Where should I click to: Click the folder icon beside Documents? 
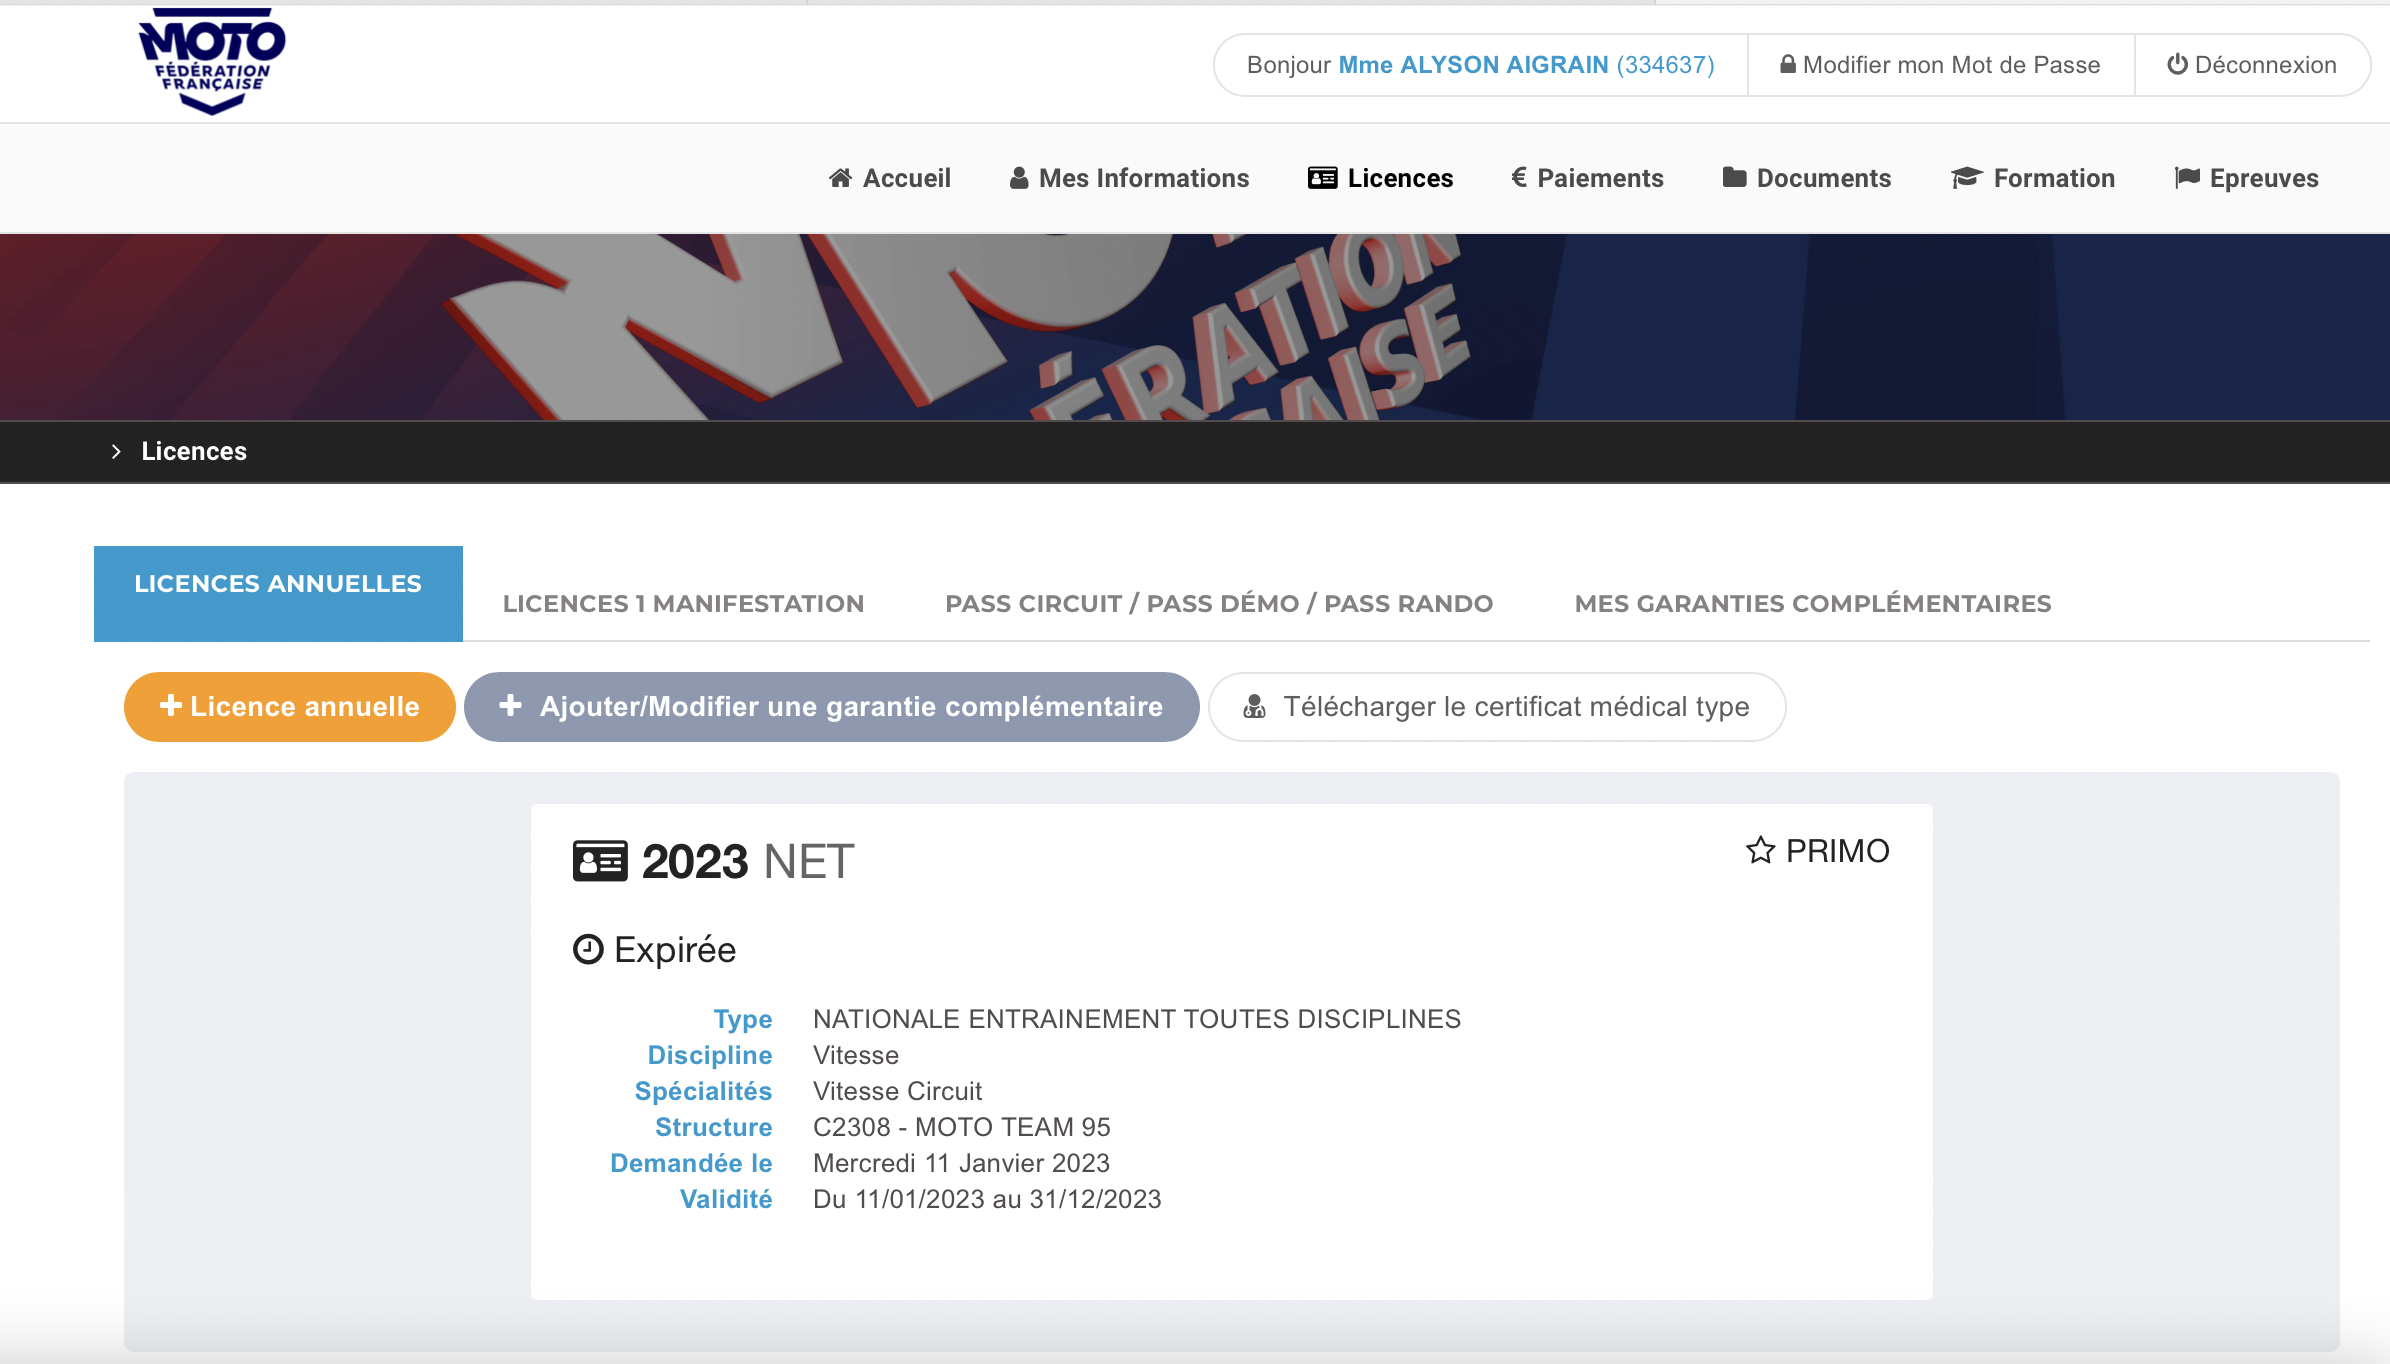click(x=1734, y=178)
